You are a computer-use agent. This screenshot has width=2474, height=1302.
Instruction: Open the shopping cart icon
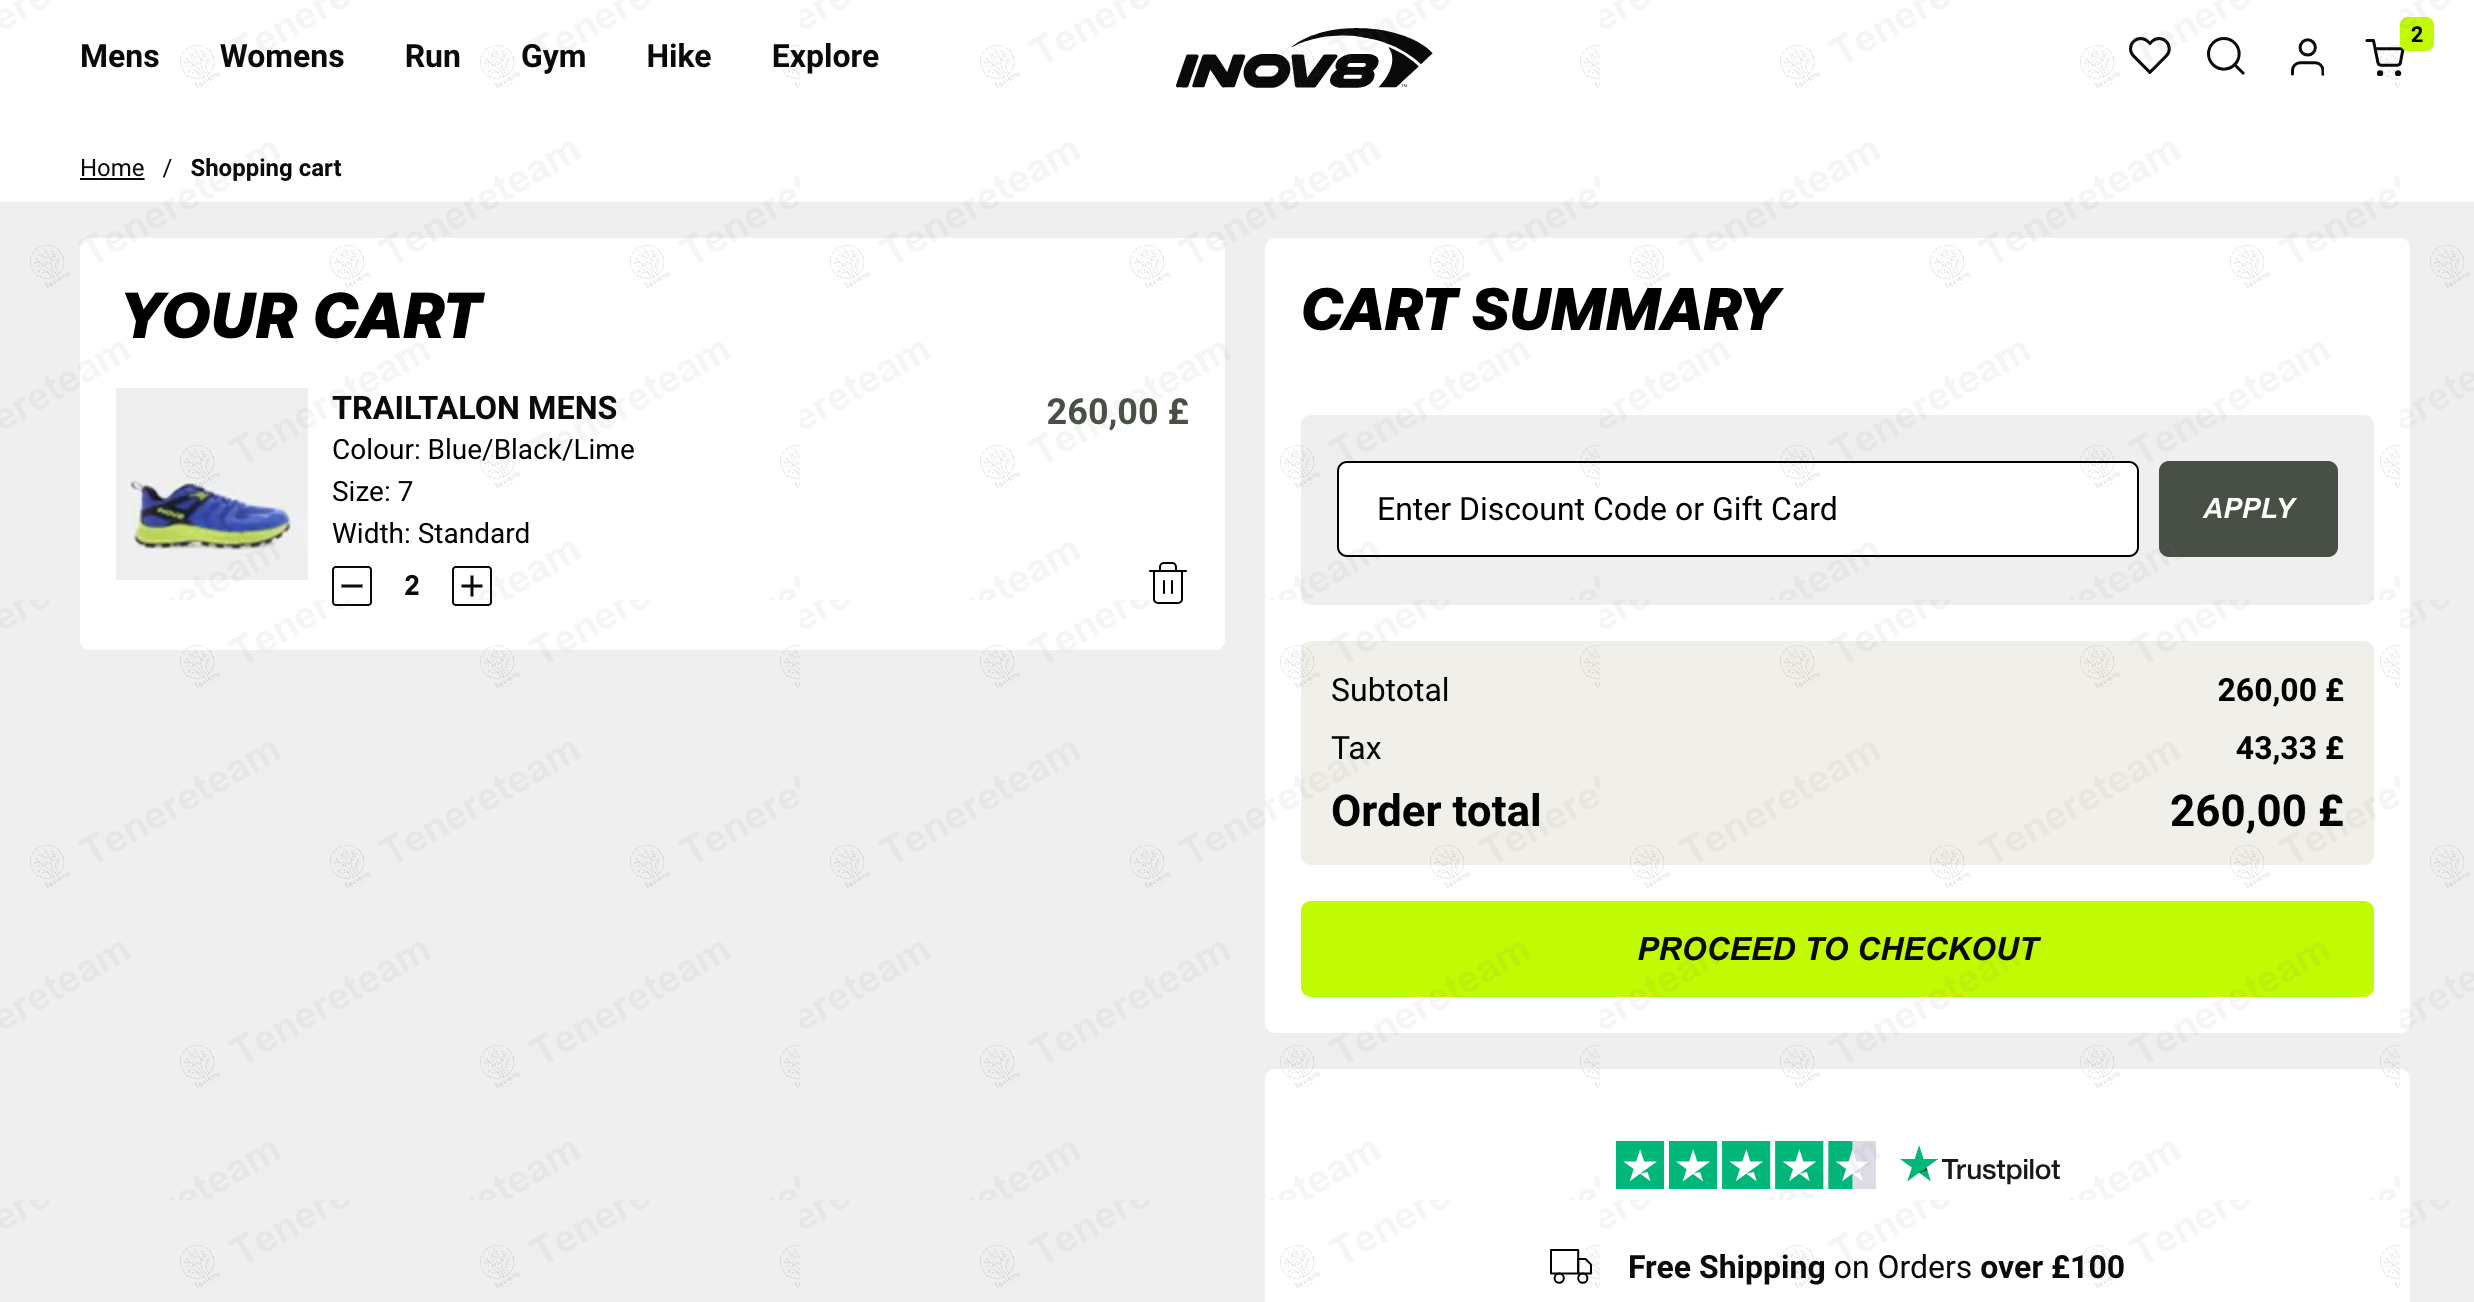2386,58
